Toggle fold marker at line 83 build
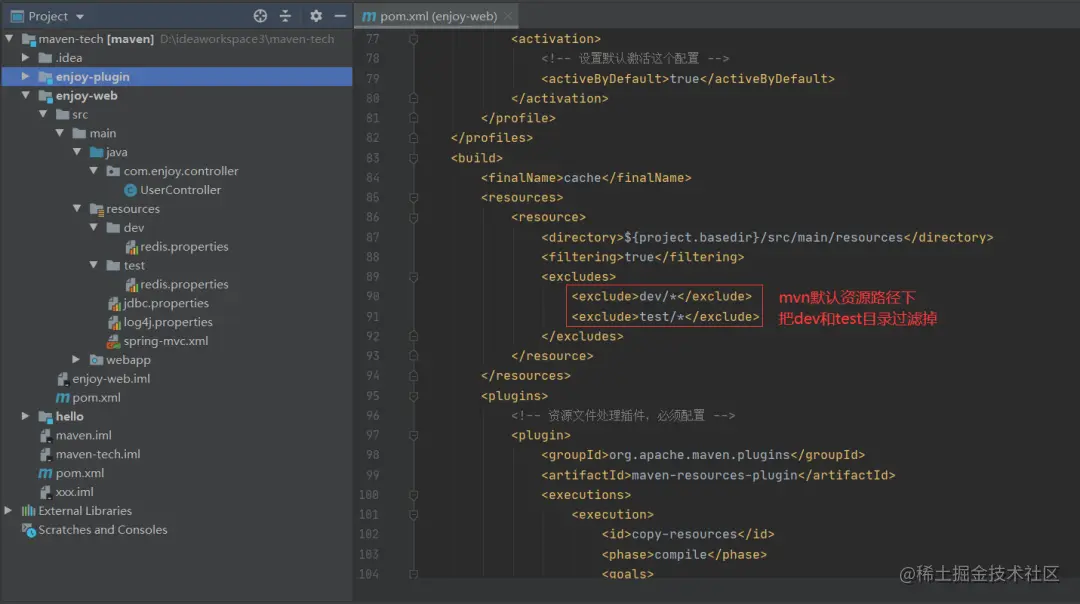The width and height of the screenshot is (1080, 604). coord(413,158)
